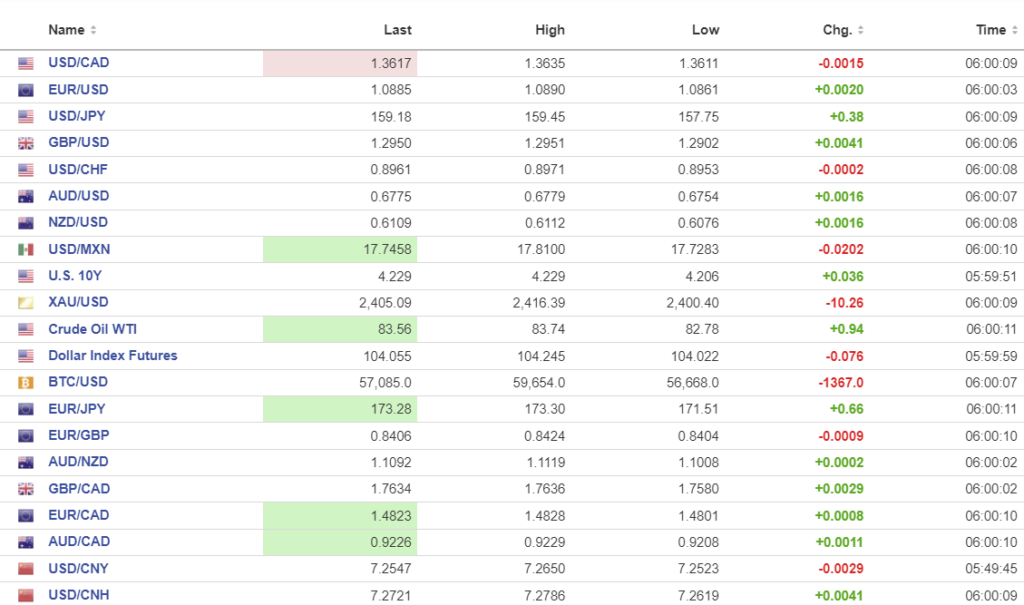The image size is (1024, 605).
Task: Open the USD/JPY currency pair link
Action: (78, 116)
